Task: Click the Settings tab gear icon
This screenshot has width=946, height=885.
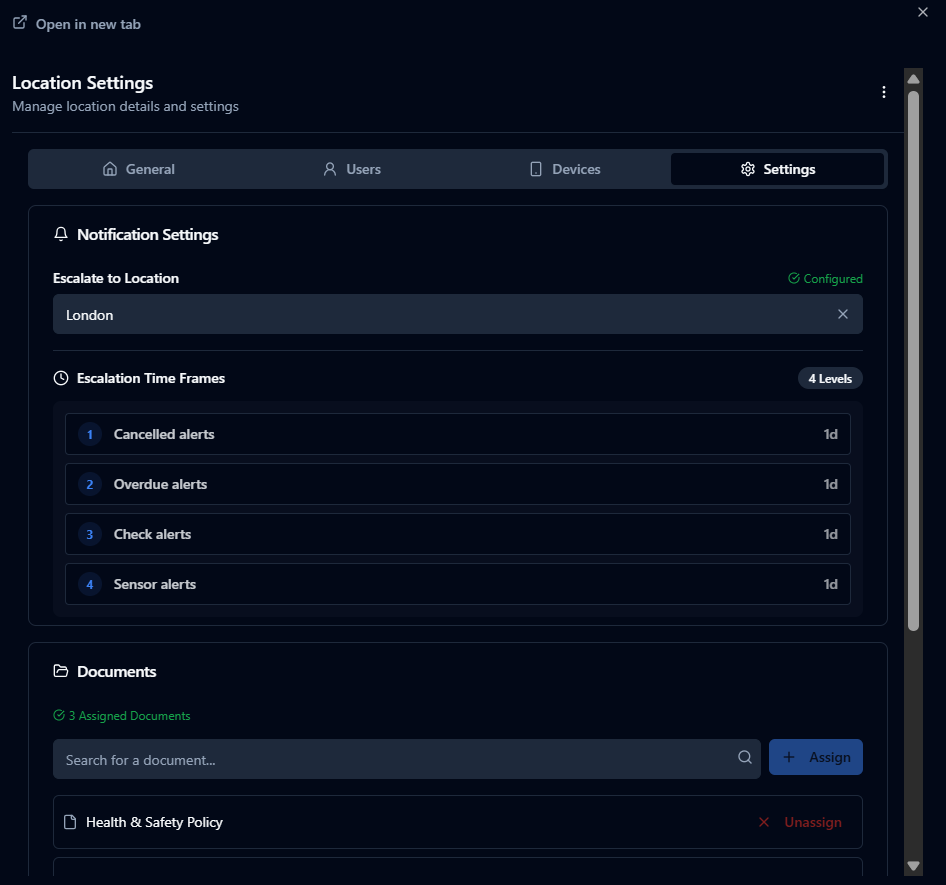Action: [748, 169]
